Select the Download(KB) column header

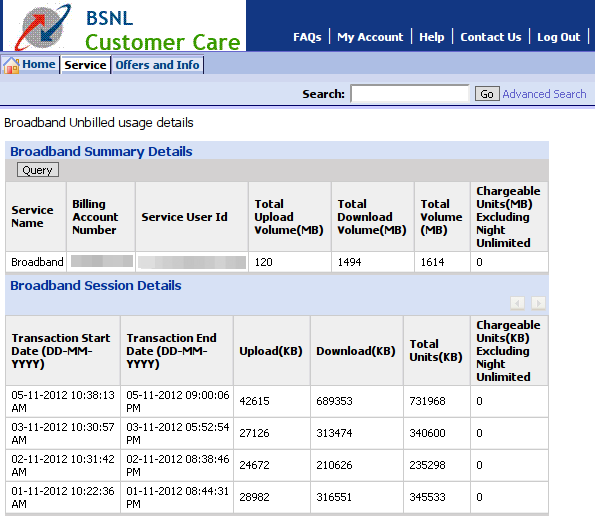pos(357,351)
